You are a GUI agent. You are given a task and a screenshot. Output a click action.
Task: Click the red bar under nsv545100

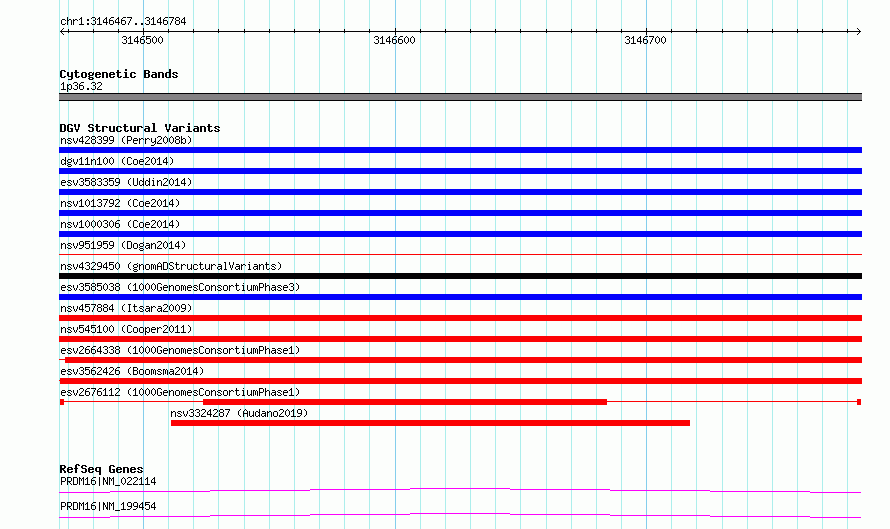coord(460,339)
